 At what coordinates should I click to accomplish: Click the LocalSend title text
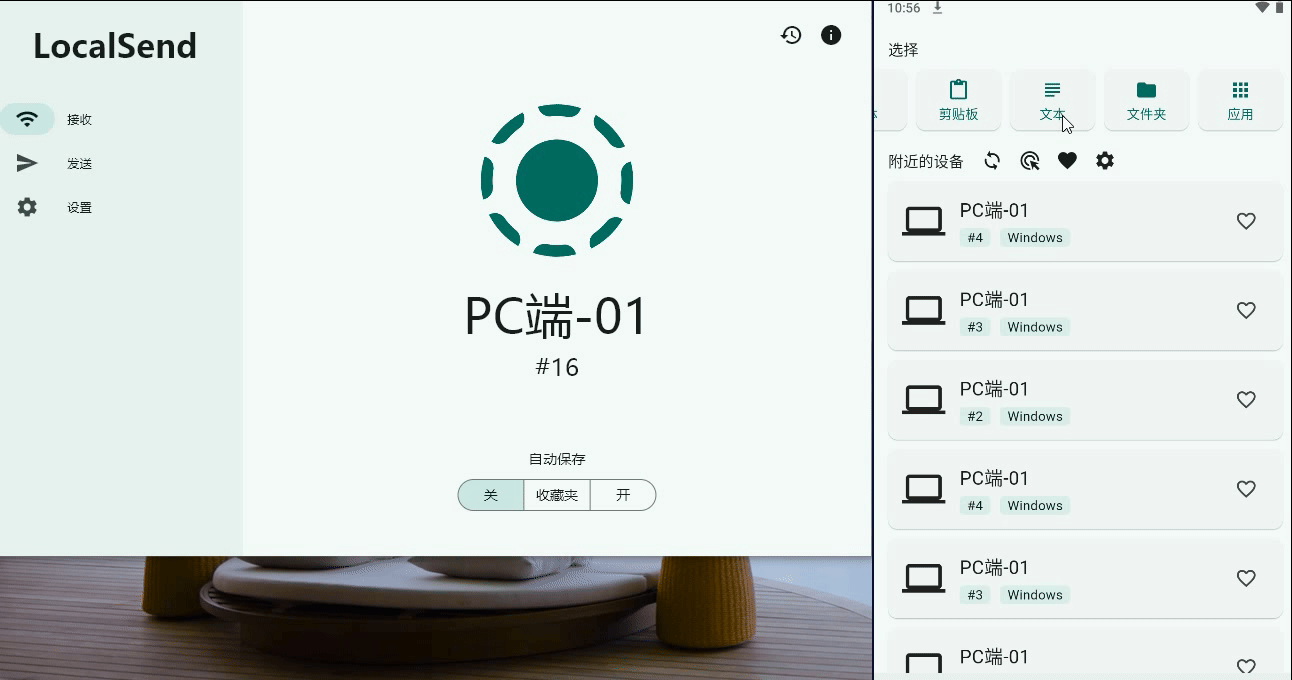click(x=115, y=46)
